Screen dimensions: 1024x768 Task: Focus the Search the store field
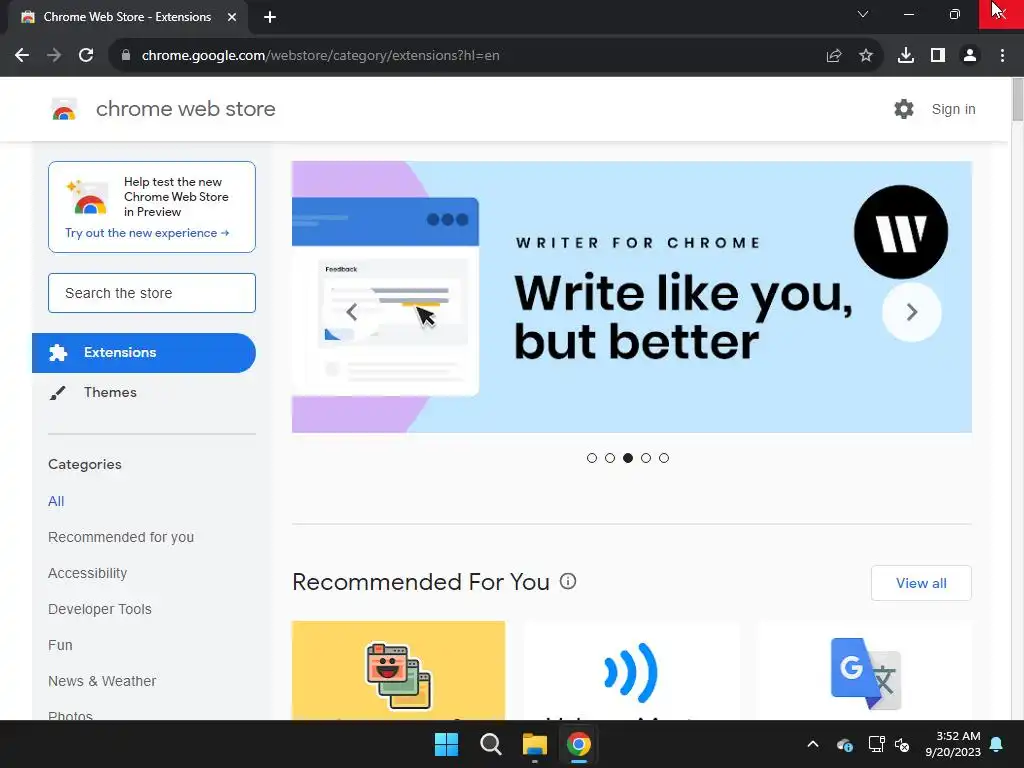tap(152, 293)
